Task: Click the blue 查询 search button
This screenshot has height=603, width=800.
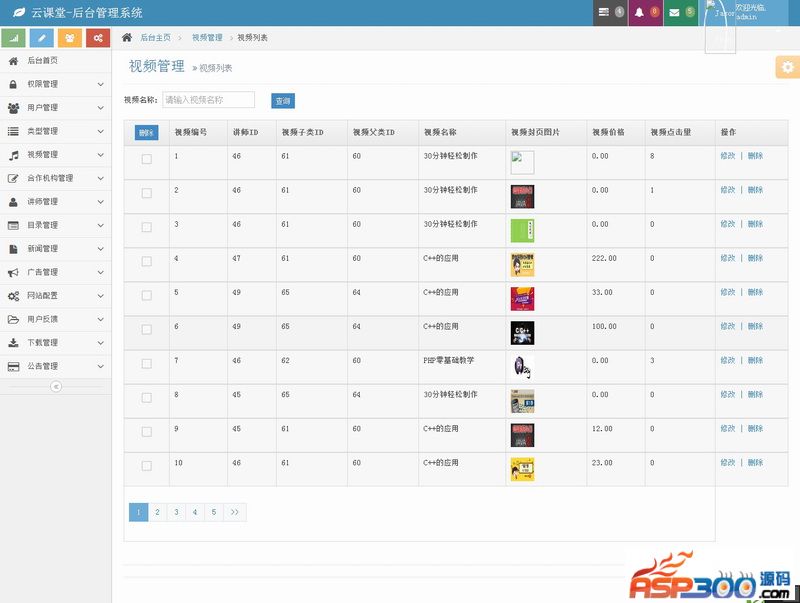Action: click(283, 101)
